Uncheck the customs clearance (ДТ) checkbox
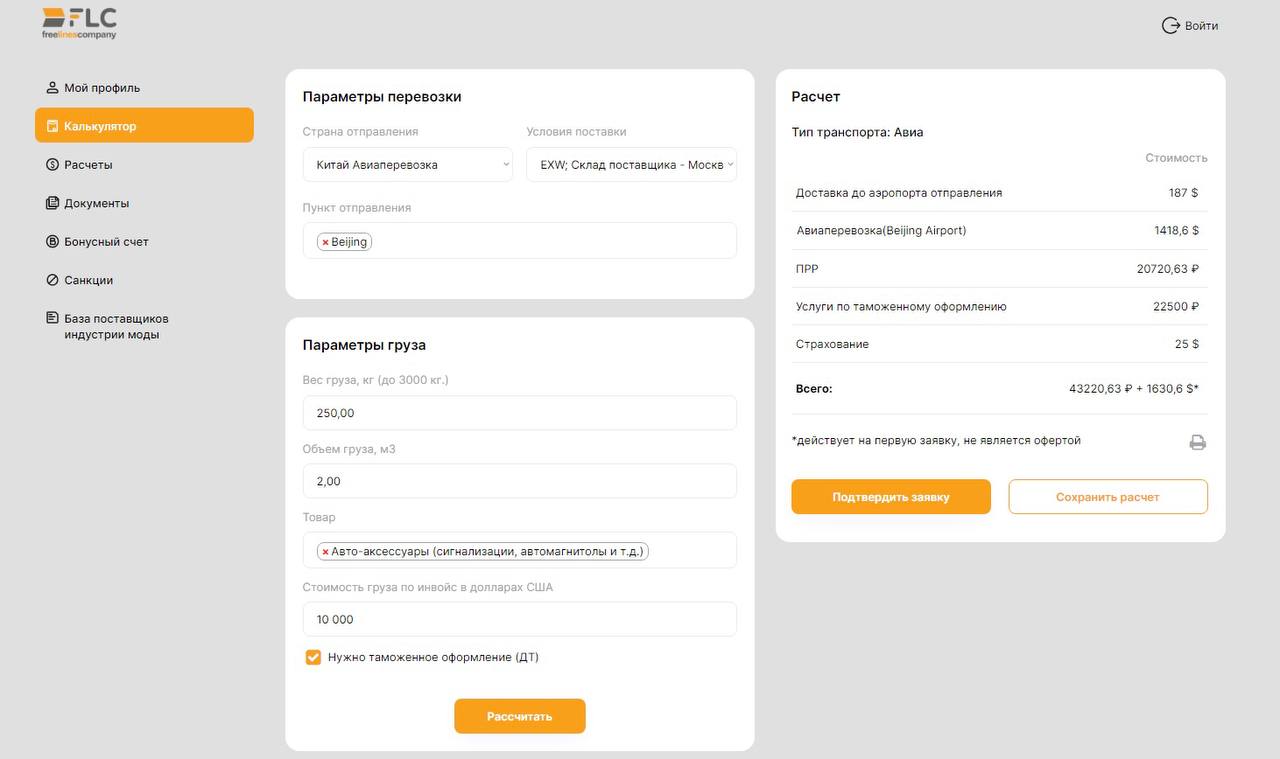Viewport: 1280px width, 759px height. [x=313, y=657]
